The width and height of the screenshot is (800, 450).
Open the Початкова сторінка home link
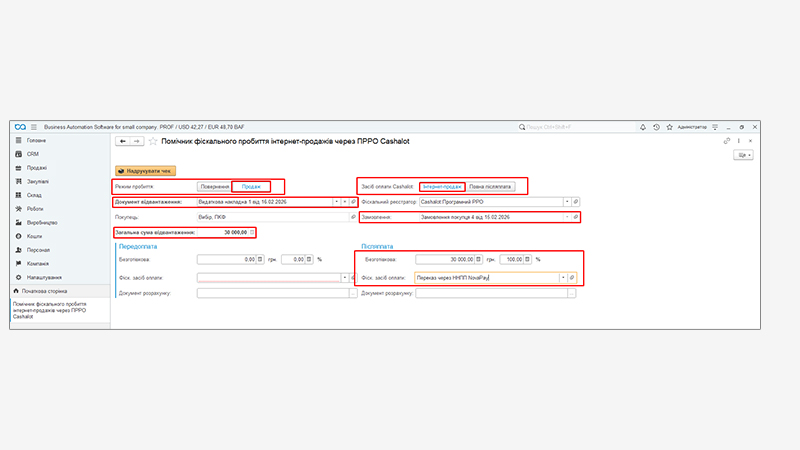(x=45, y=291)
